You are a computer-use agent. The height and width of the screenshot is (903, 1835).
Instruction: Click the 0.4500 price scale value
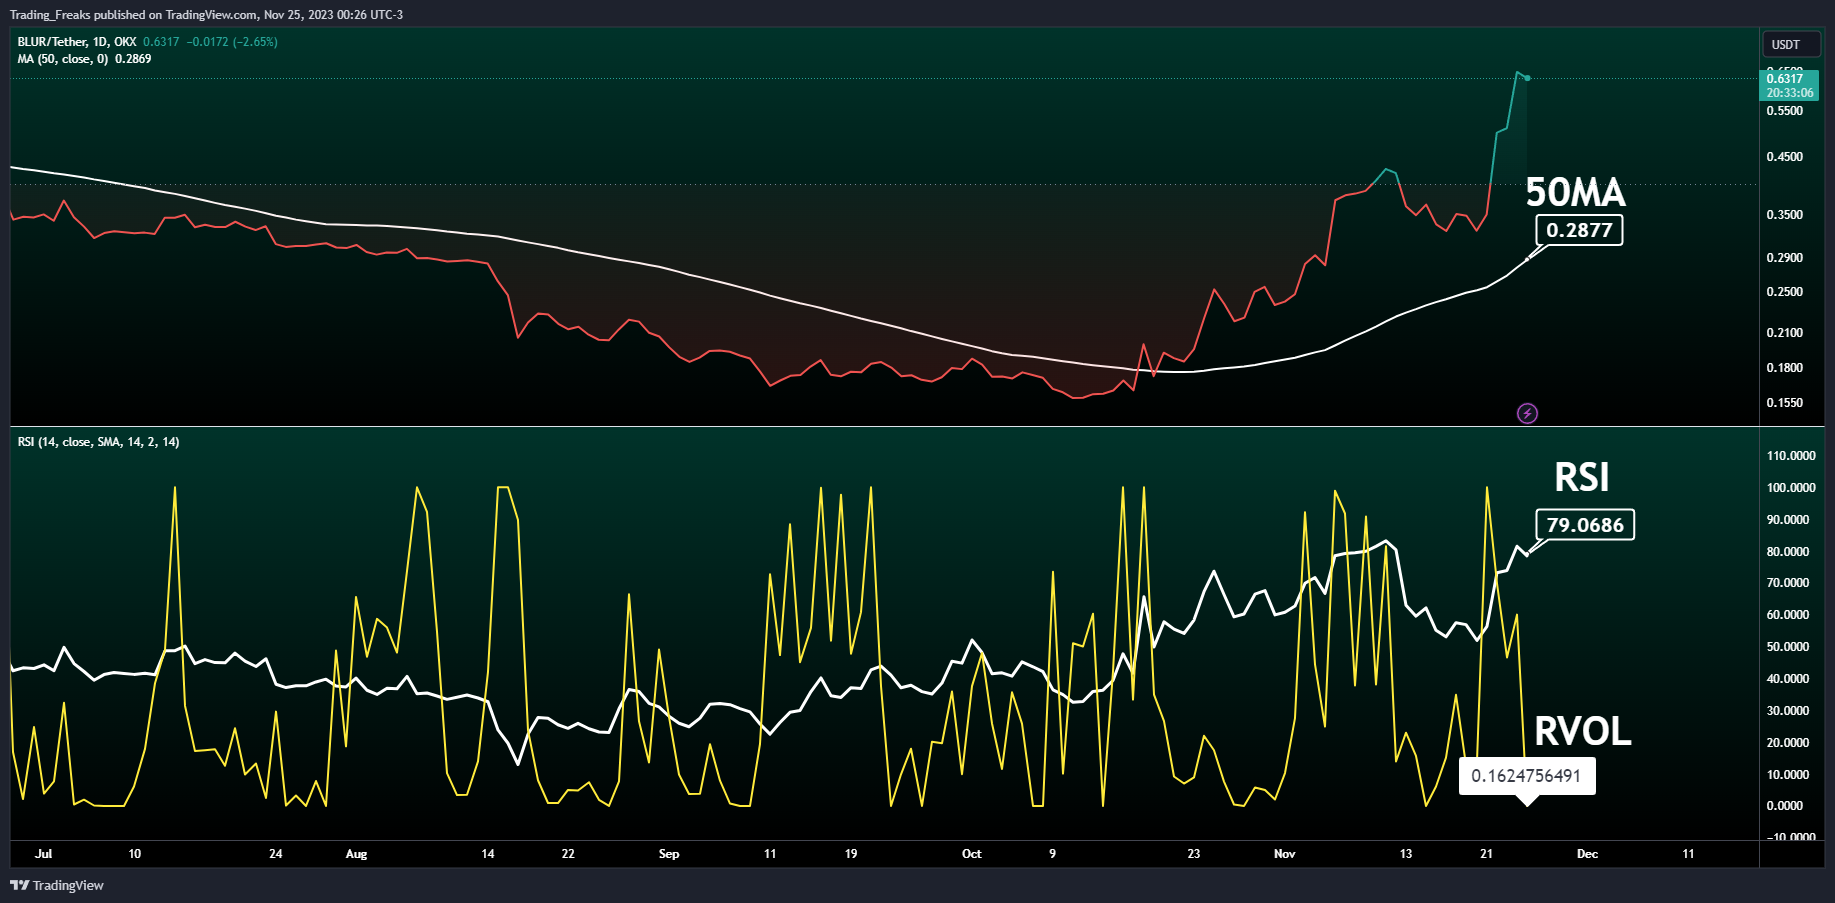1785,157
